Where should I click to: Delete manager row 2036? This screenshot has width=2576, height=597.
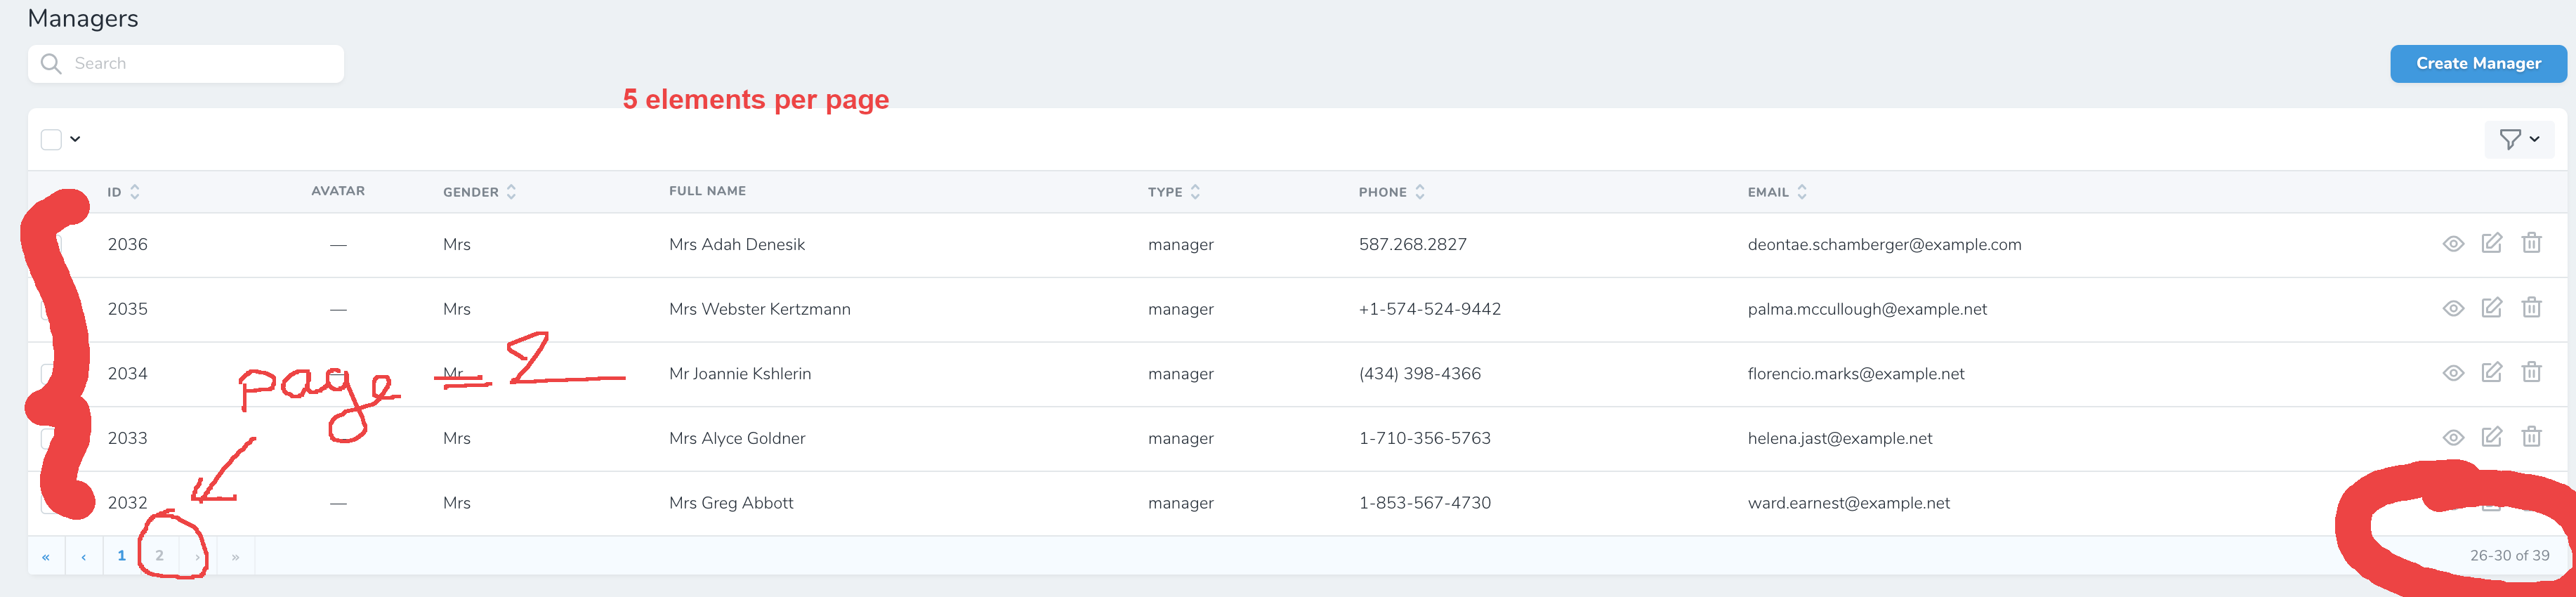[2531, 243]
